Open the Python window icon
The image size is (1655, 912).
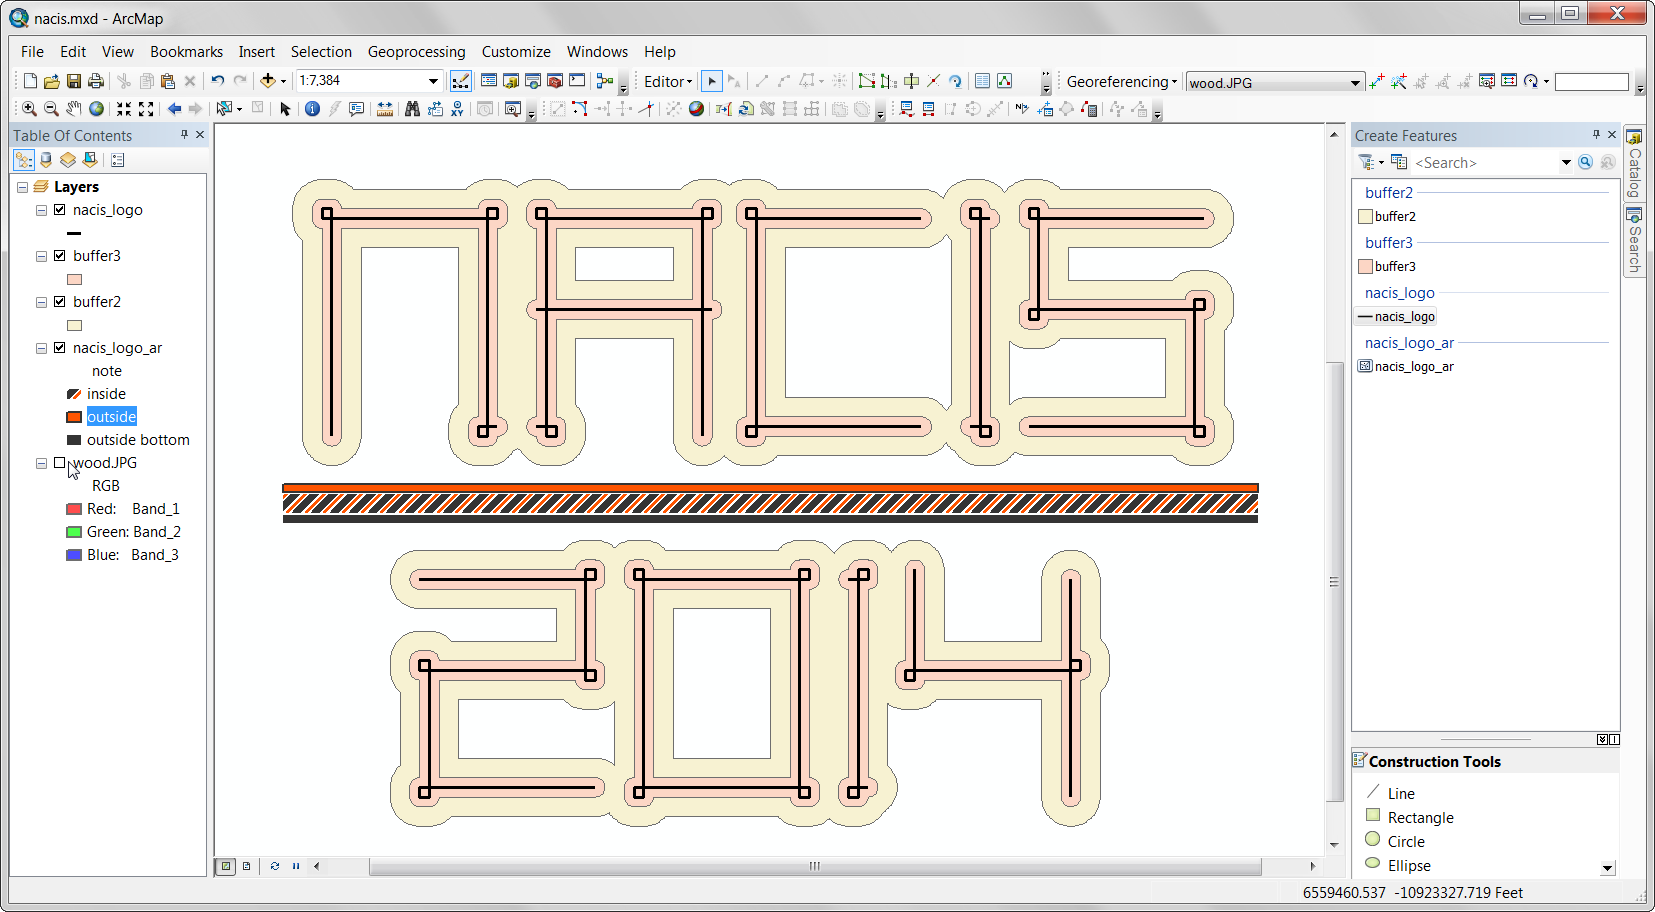coord(577,81)
